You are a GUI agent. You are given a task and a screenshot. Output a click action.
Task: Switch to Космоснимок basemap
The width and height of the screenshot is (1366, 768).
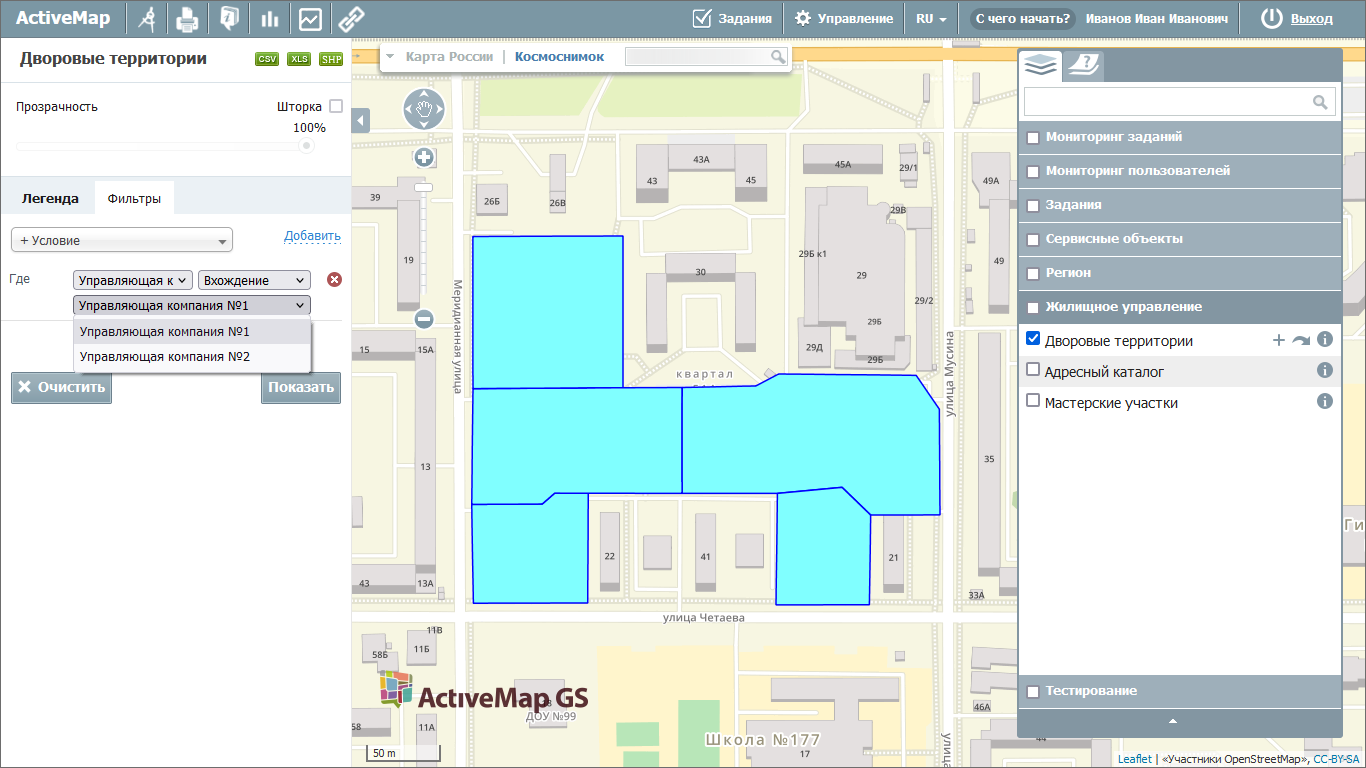click(x=559, y=57)
